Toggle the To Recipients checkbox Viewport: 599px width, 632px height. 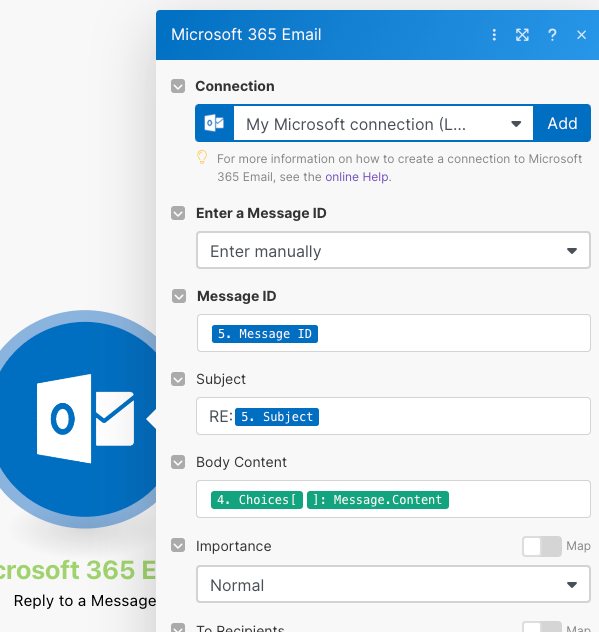(178, 628)
